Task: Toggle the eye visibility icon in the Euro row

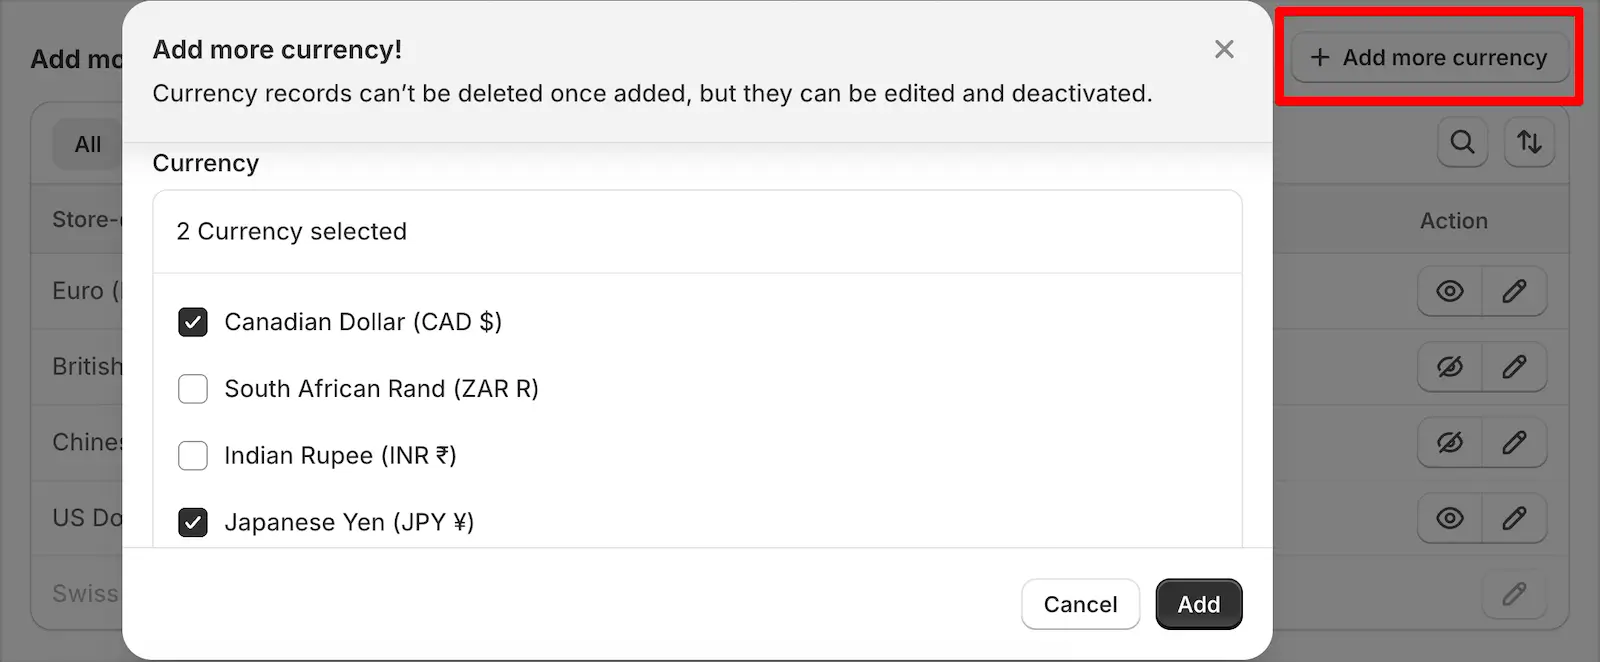Action: pos(1450,291)
